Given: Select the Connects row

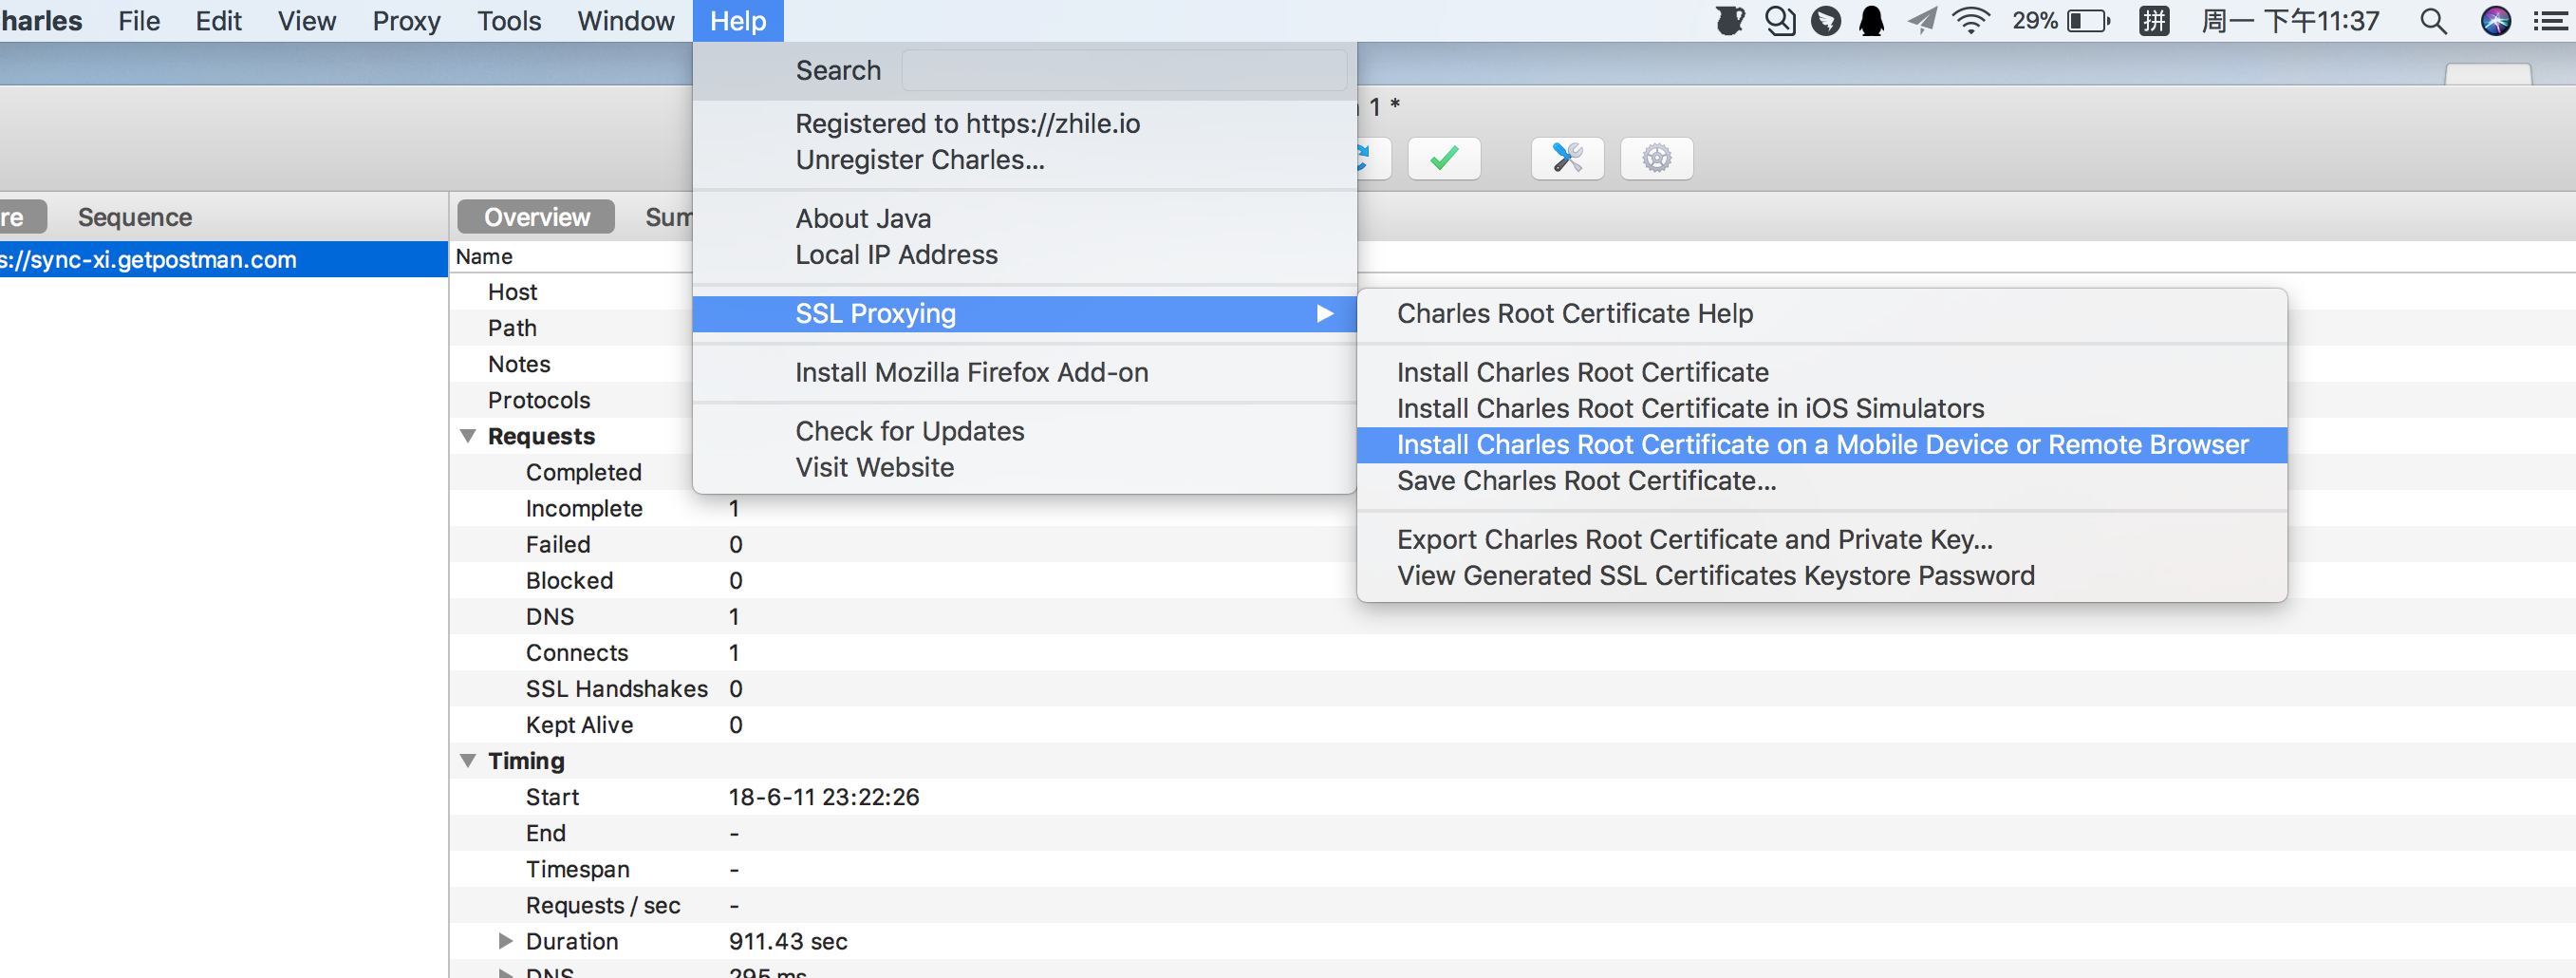Looking at the screenshot, I should (1513, 653).
